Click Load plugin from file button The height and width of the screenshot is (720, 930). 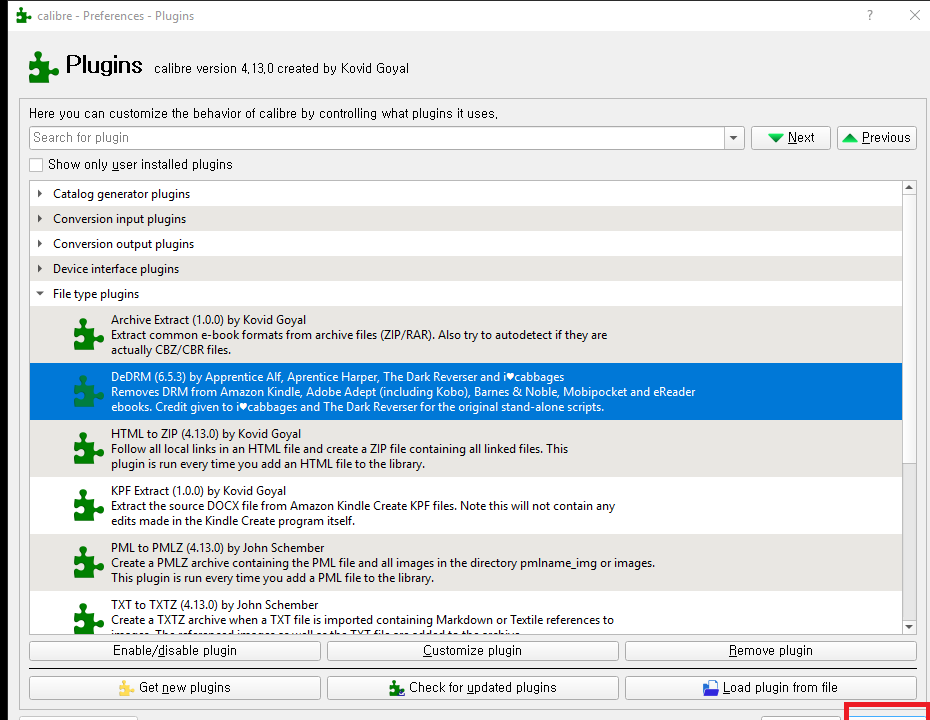tap(771, 688)
